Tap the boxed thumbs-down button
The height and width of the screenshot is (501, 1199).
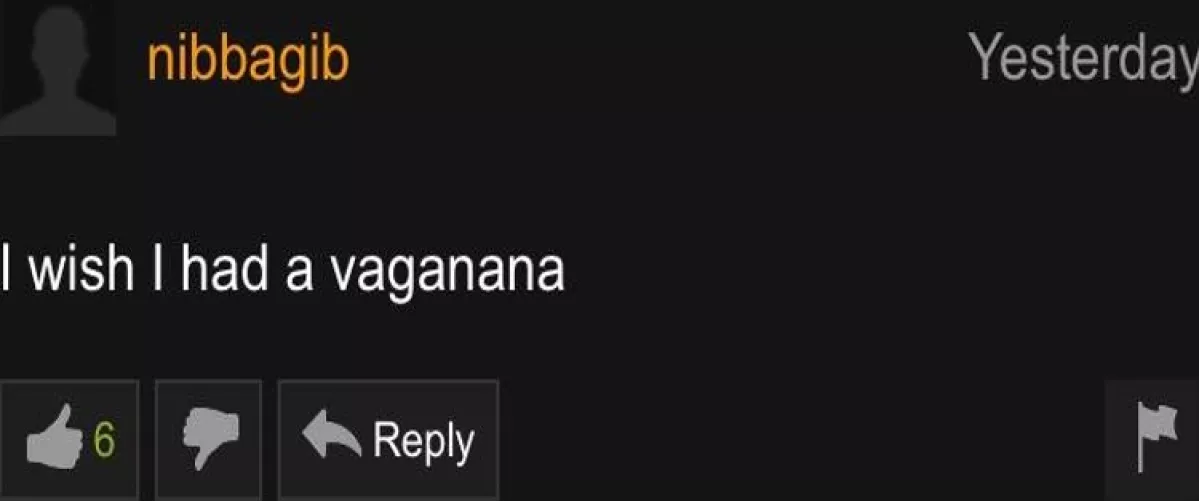[x=209, y=440]
